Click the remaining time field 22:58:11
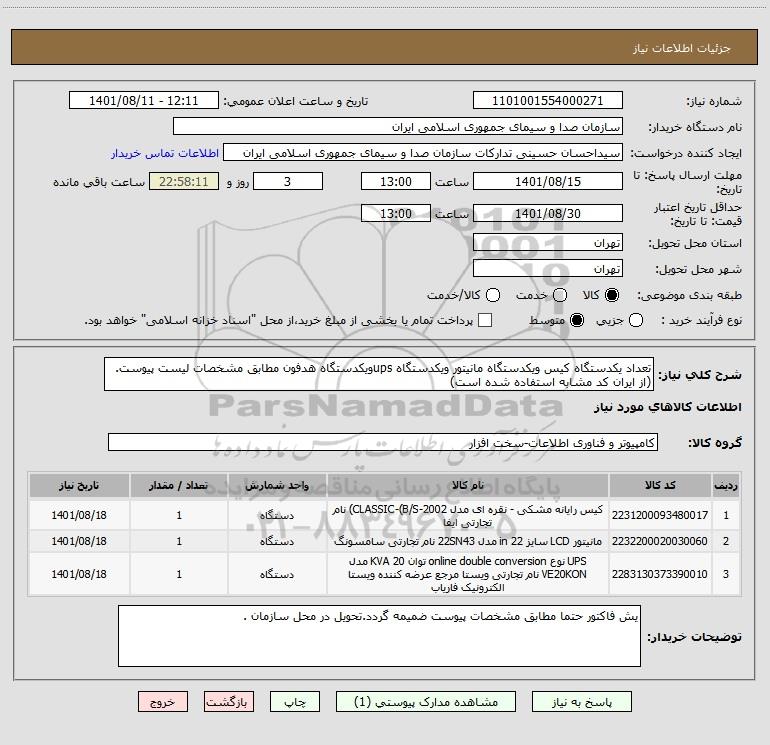Screen dimensions: 770x745 [184, 181]
